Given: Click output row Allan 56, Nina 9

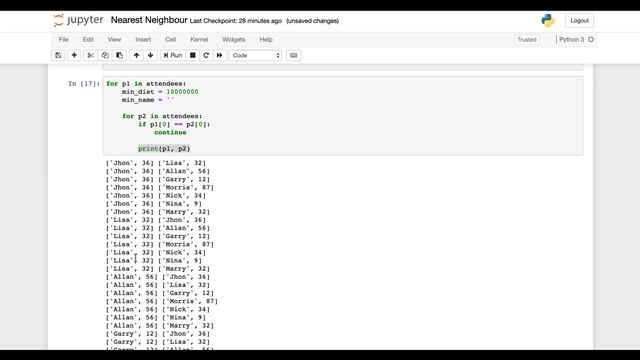Looking at the screenshot, I should [156, 318].
